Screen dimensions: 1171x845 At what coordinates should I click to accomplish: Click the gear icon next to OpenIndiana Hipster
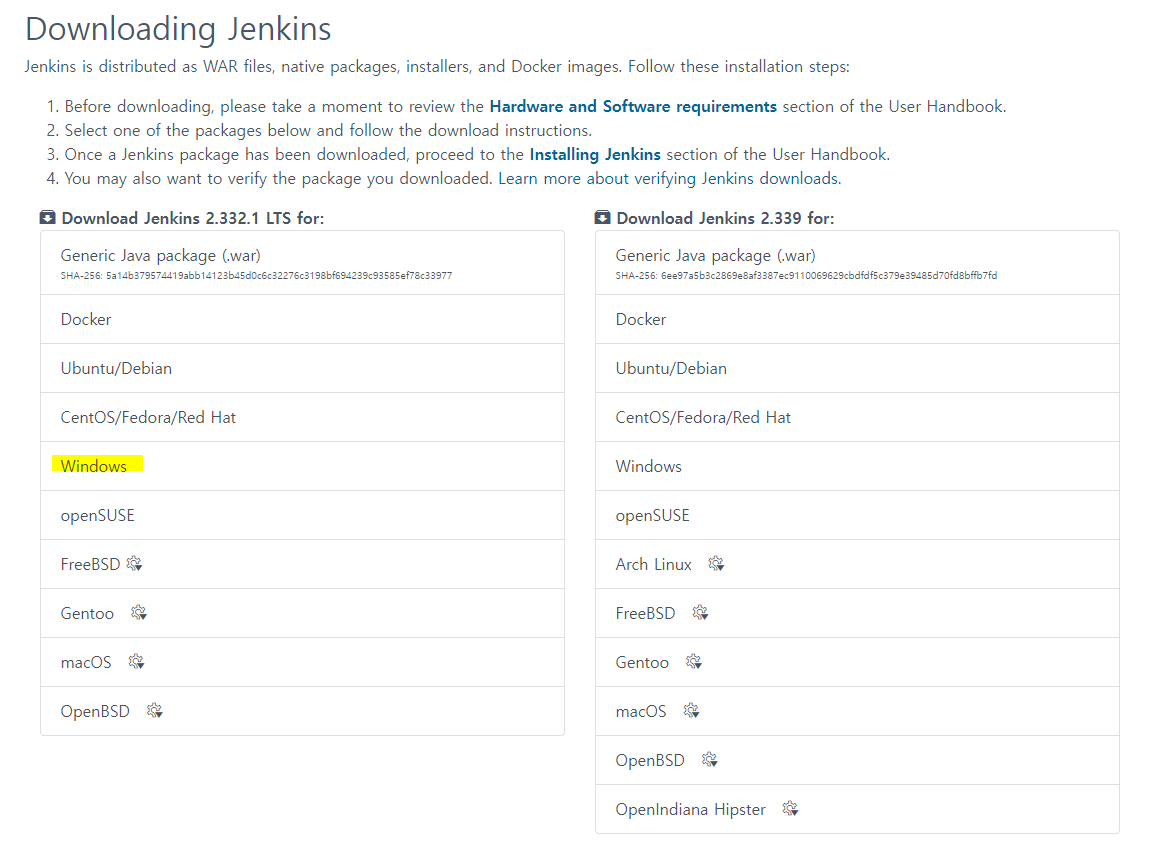click(790, 808)
